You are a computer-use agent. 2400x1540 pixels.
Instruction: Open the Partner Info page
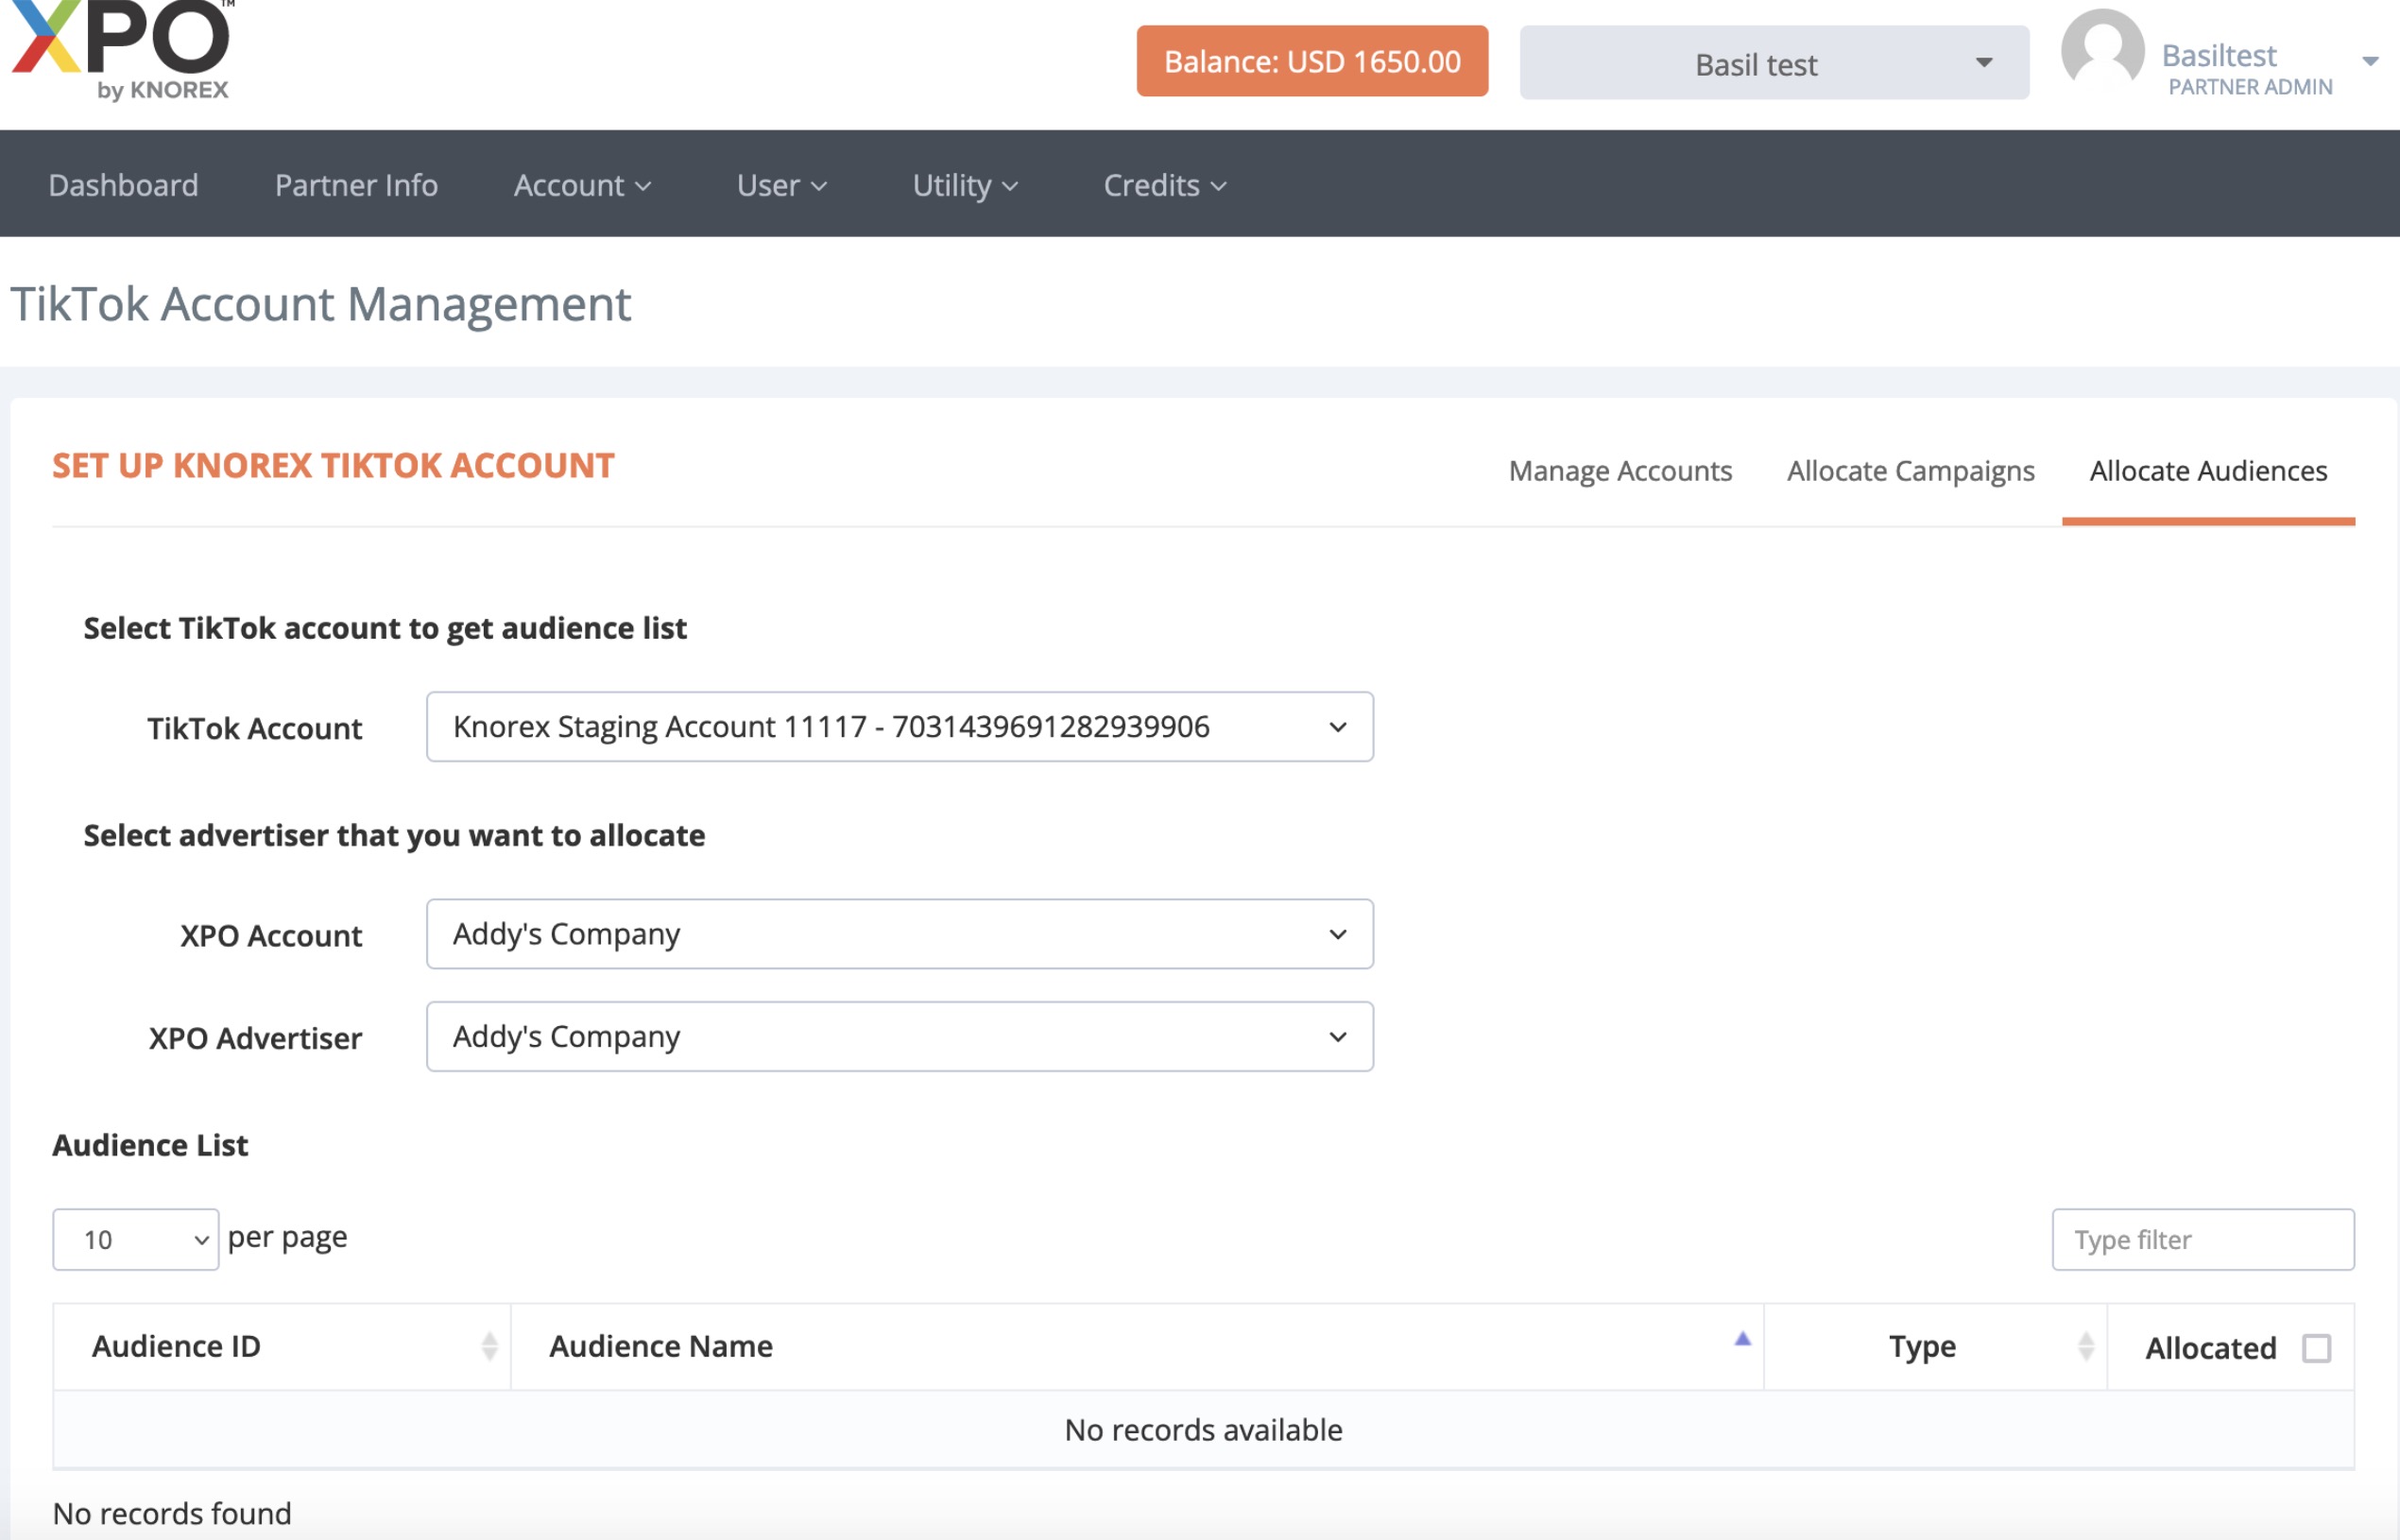356,185
